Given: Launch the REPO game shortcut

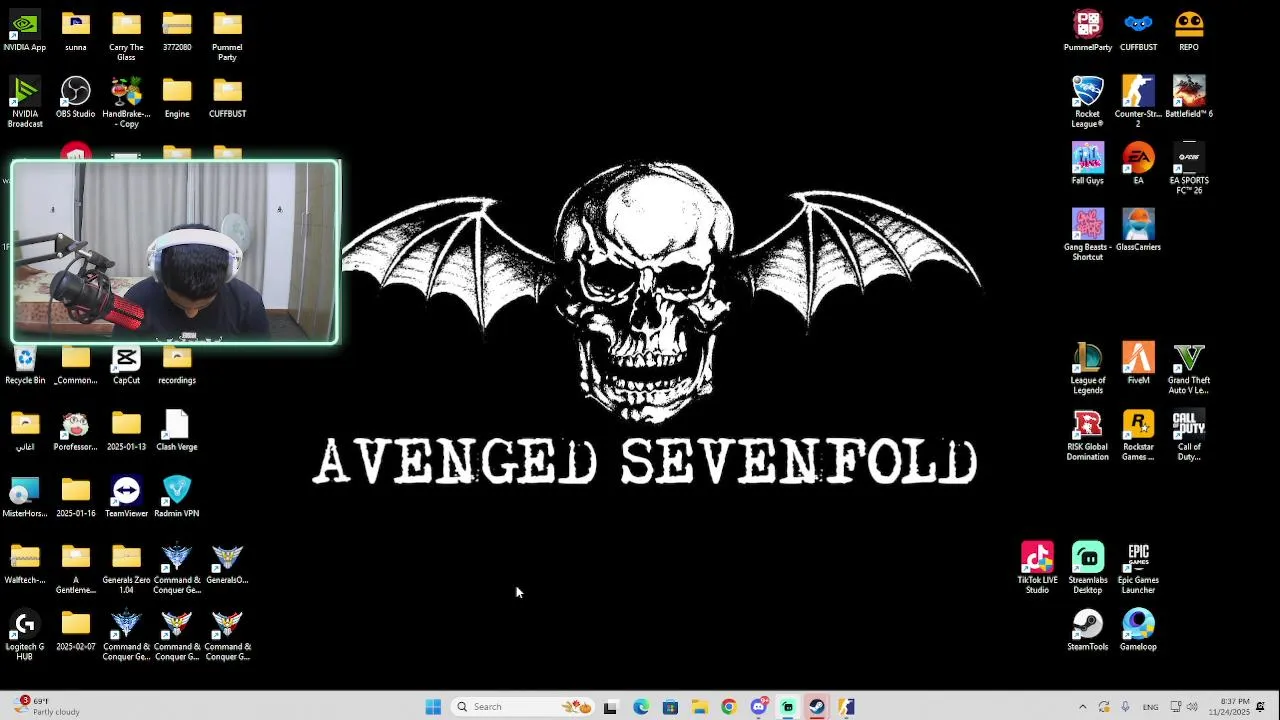Looking at the screenshot, I should pos(1189,31).
